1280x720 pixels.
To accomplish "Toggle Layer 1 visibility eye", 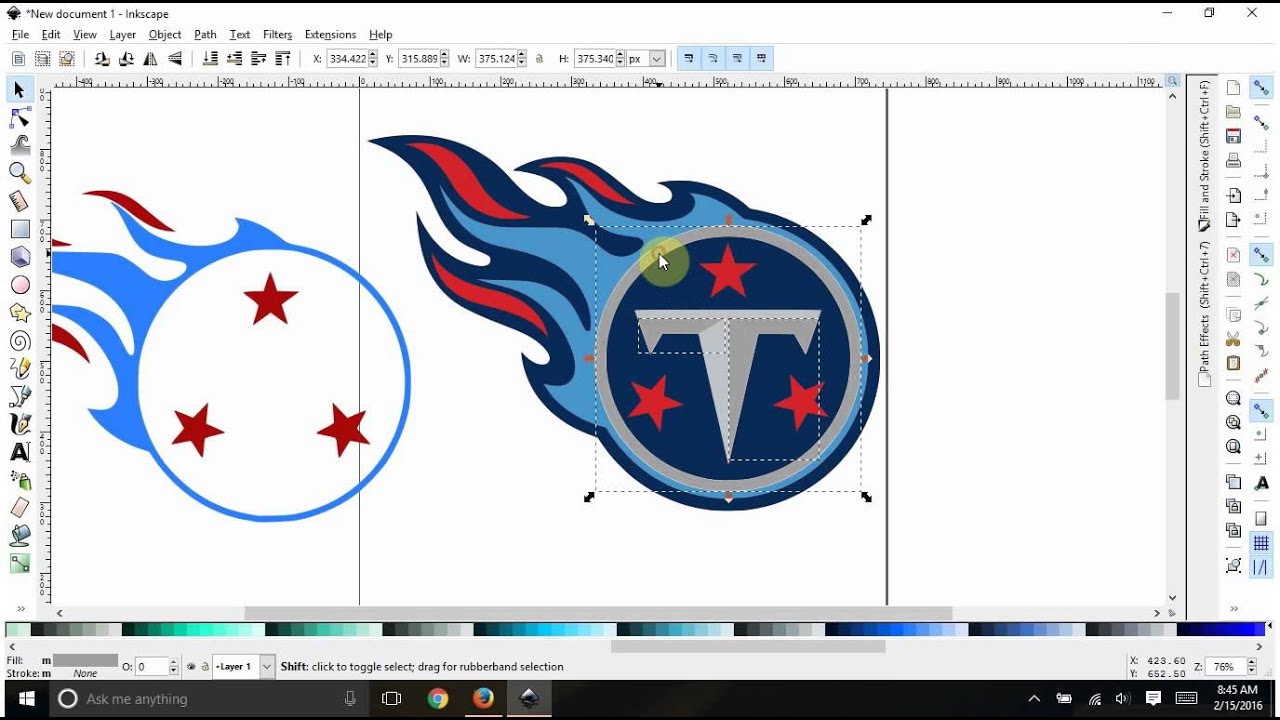I will 191,667.
